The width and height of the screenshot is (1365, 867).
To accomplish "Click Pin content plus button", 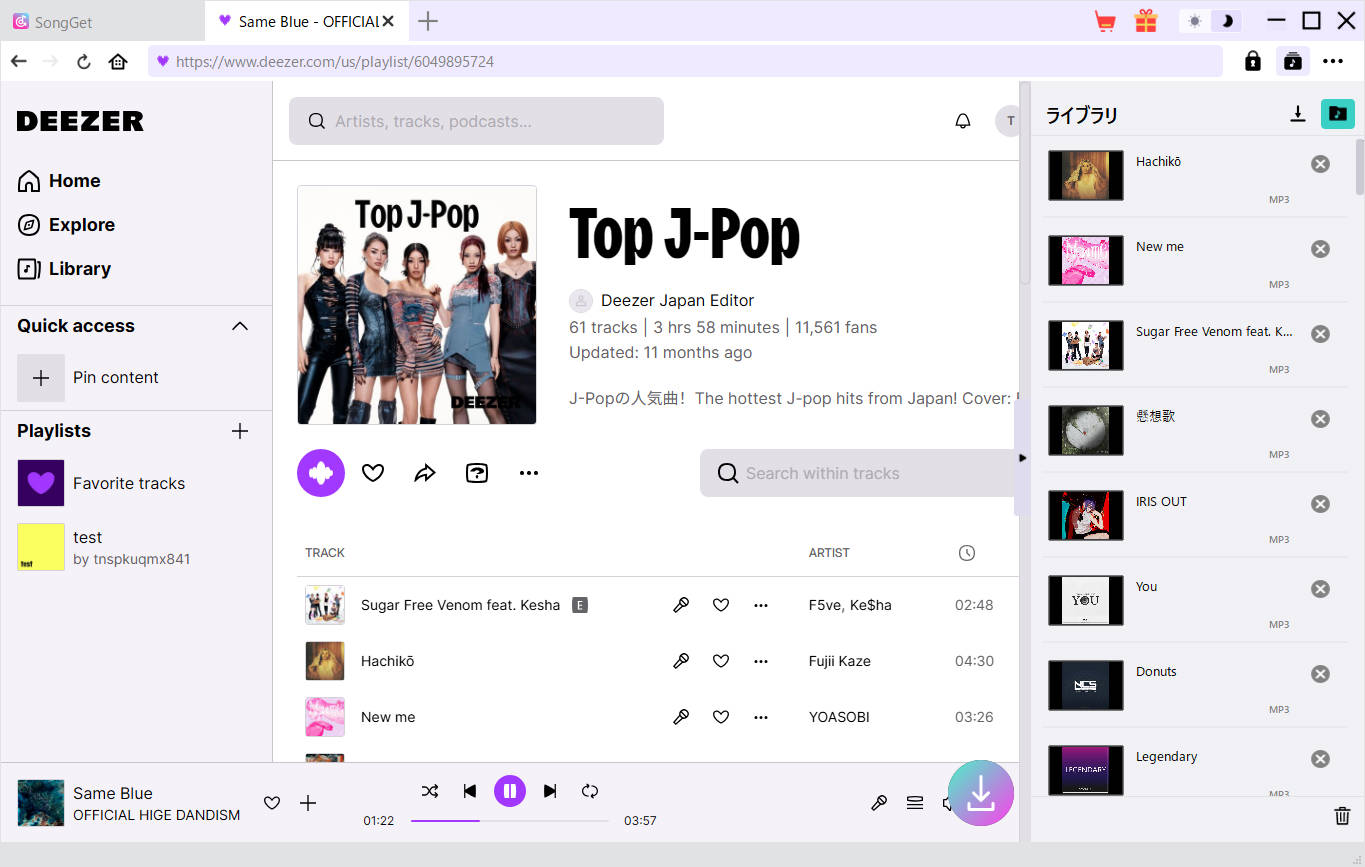I will pyautogui.click(x=41, y=378).
